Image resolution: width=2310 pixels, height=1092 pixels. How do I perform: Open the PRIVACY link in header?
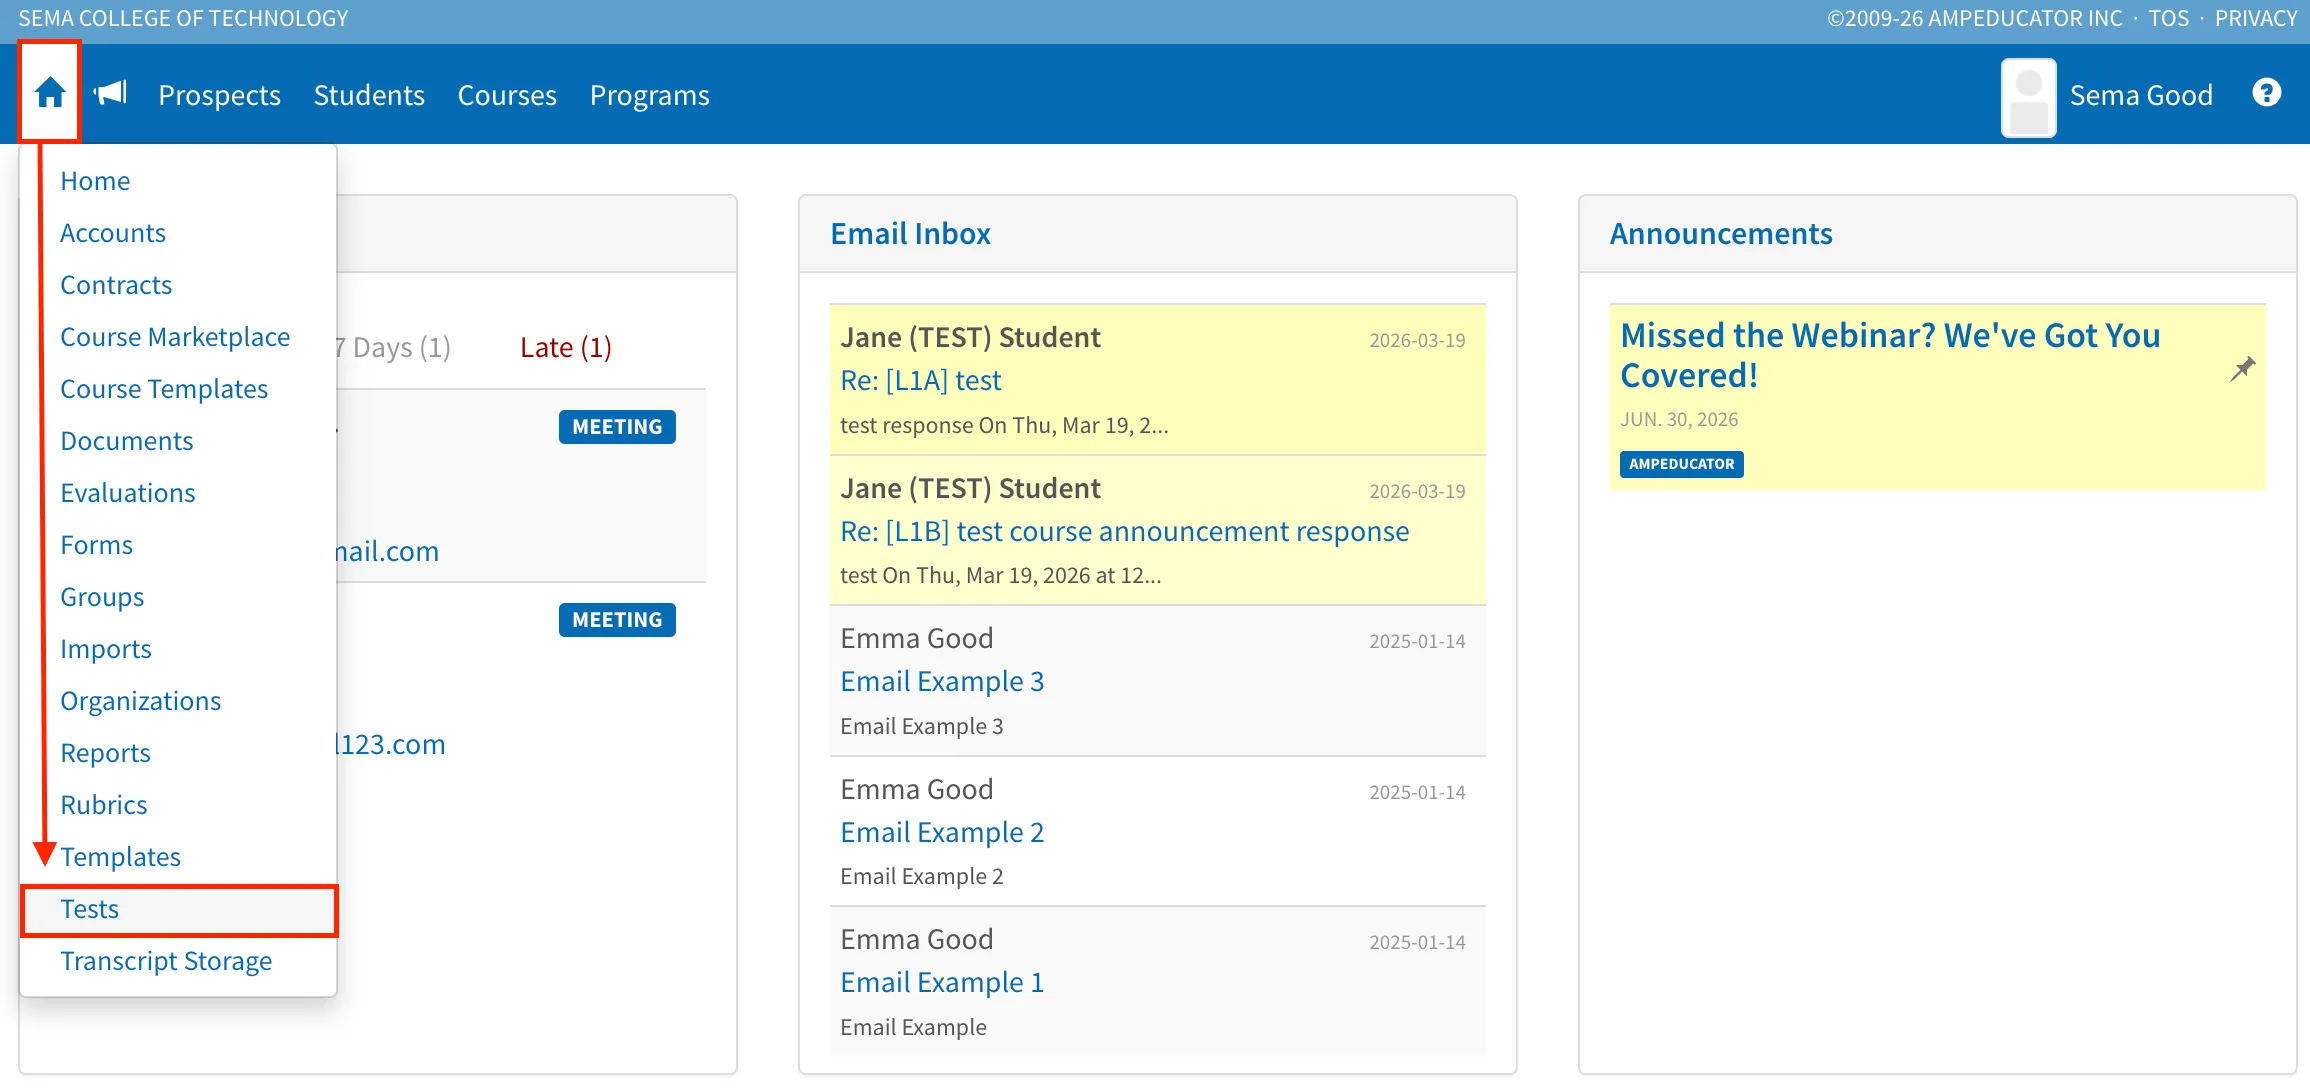(x=2255, y=18)
